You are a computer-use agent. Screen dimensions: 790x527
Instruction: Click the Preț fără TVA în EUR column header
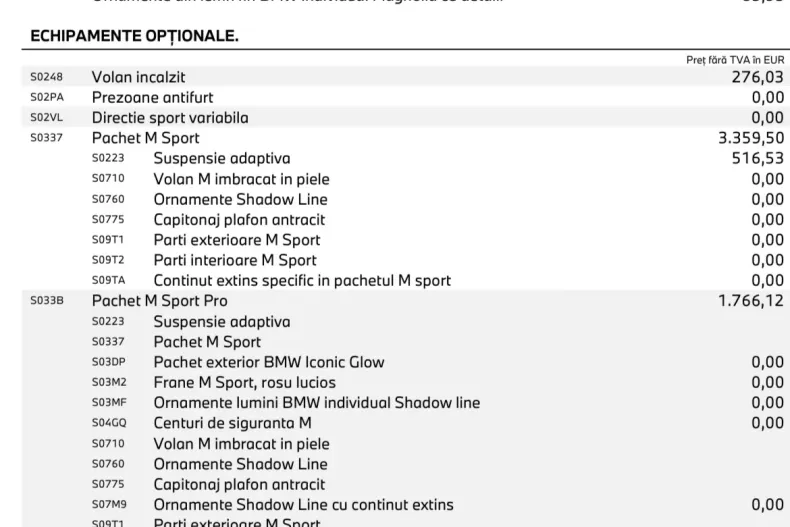(735, 60)
